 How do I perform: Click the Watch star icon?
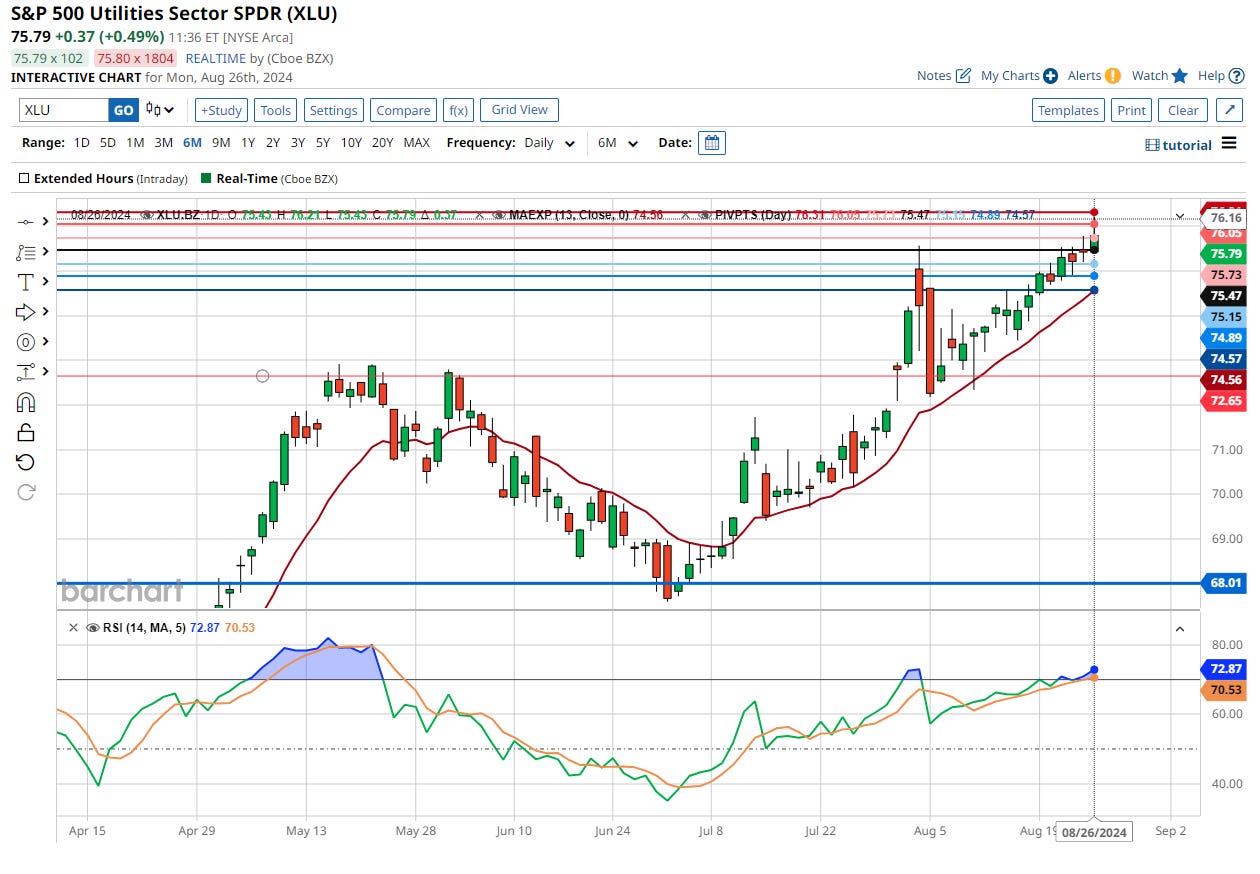tap(1180, 76)
